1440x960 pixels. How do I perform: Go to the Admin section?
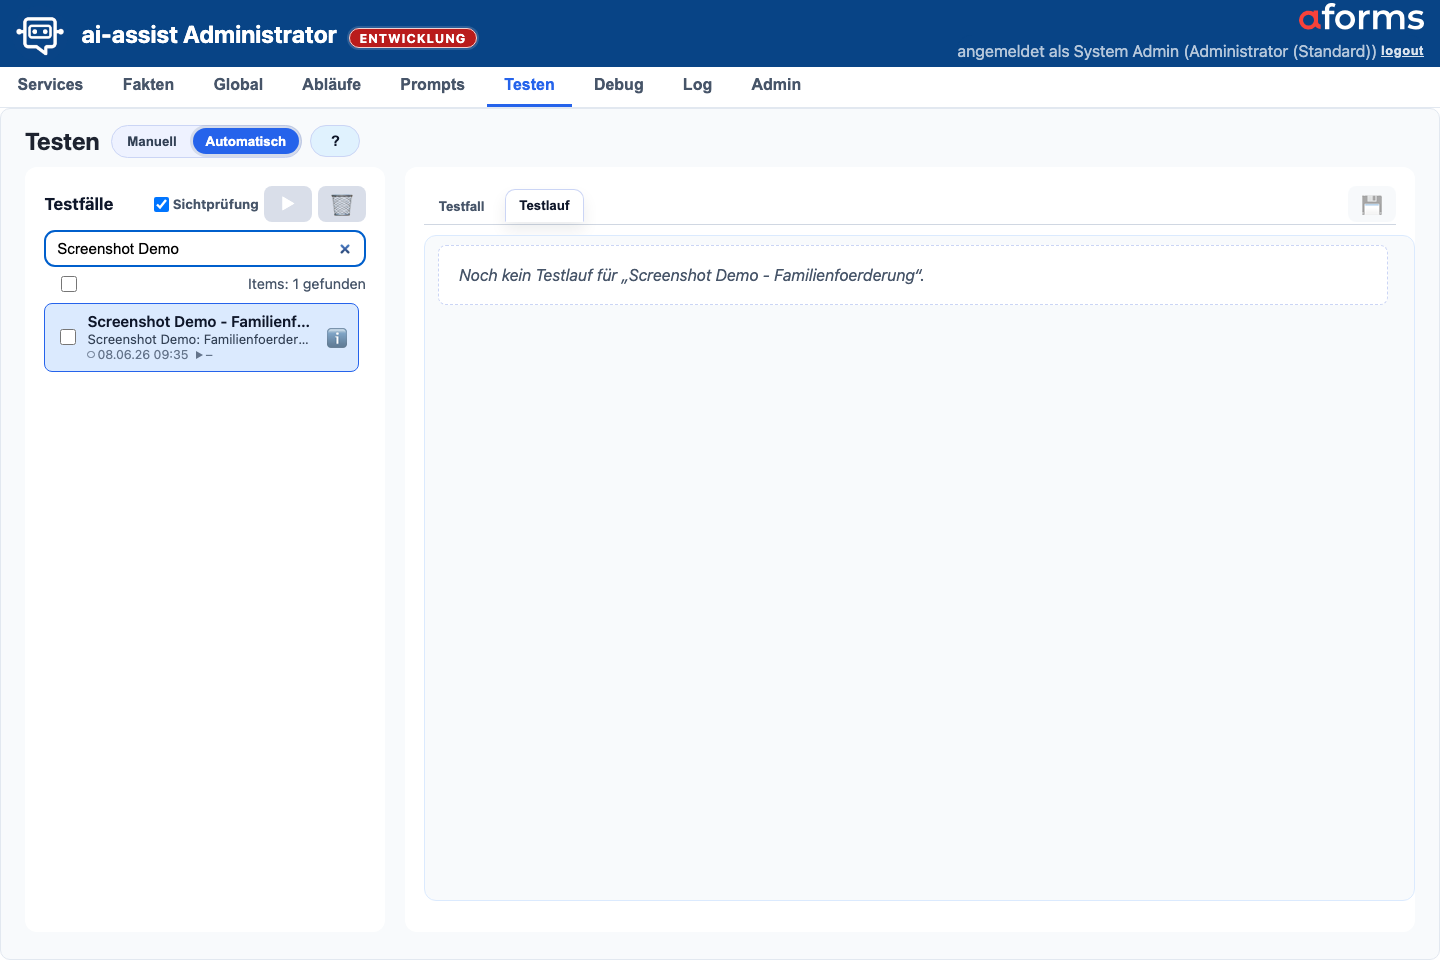pyautogui.click(x=776, y=85)
